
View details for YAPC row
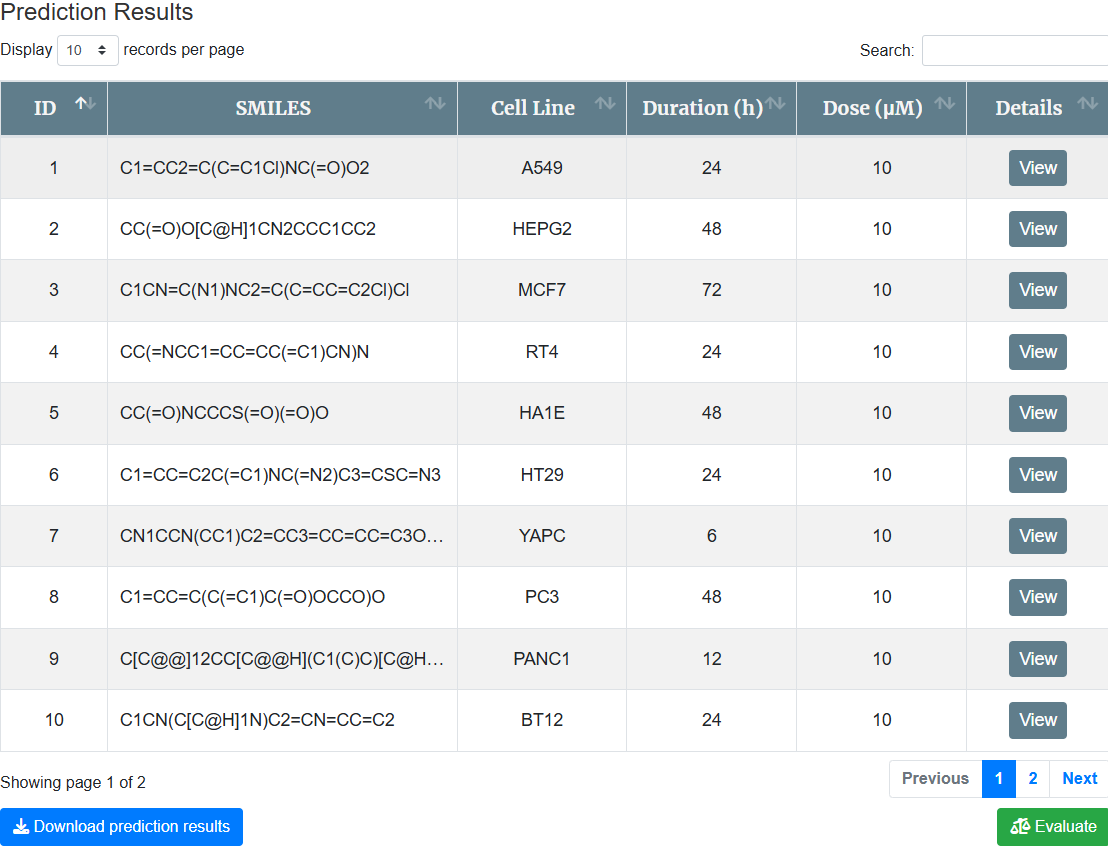[x=1037, y=536]
